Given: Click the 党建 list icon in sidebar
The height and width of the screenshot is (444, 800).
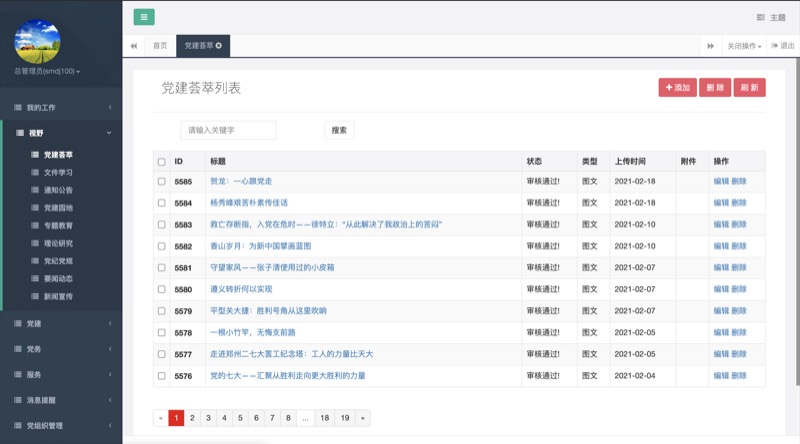Looking at the screenshot, I should [x=18, y=324].
